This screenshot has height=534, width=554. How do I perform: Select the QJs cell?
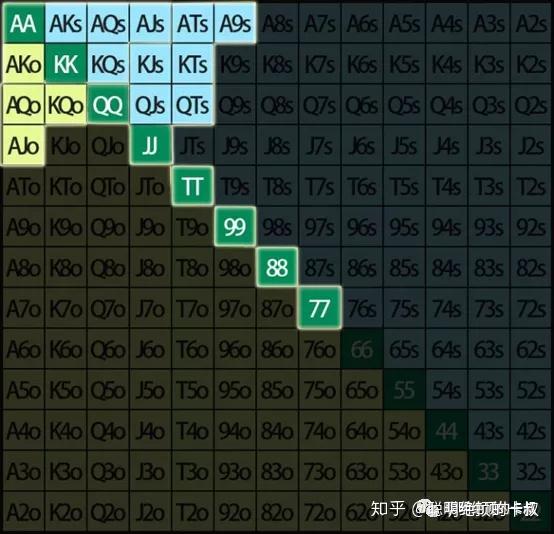[151, 105]
